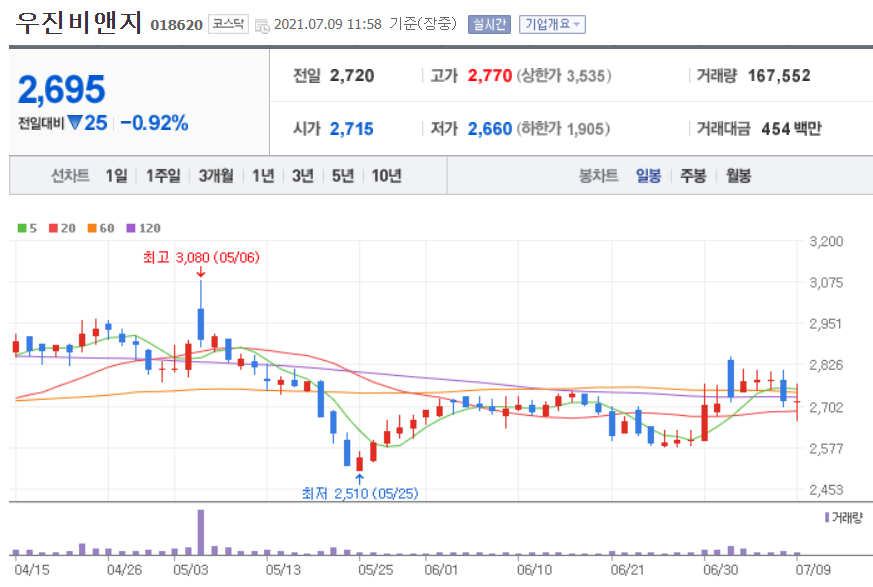873x587 pixels.
Task: Click the tallest volume bar near 05/06
Action: click(x=201, y=532)
